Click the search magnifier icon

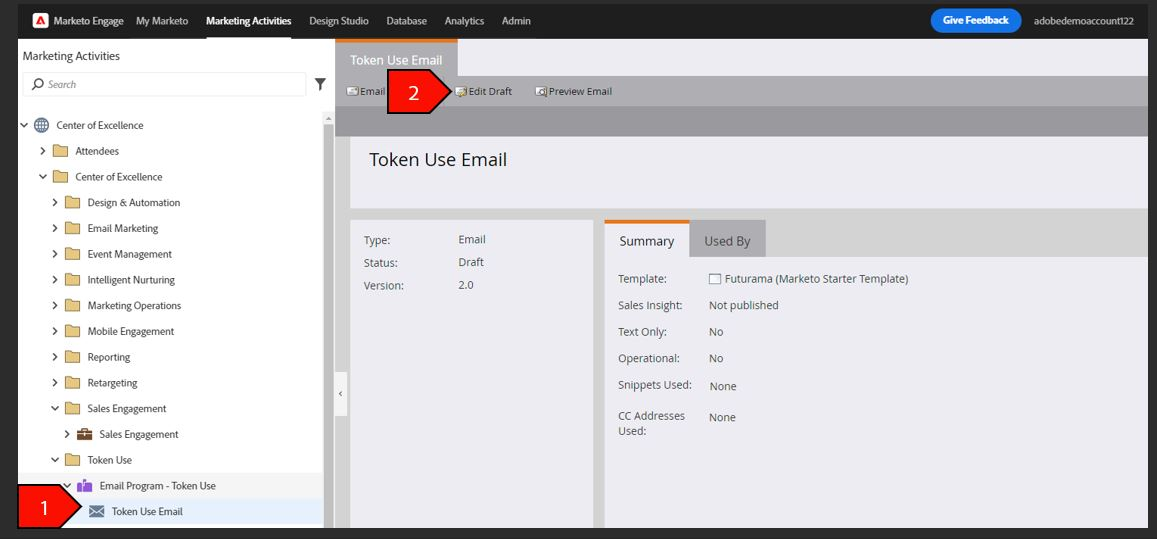[38, 84]
